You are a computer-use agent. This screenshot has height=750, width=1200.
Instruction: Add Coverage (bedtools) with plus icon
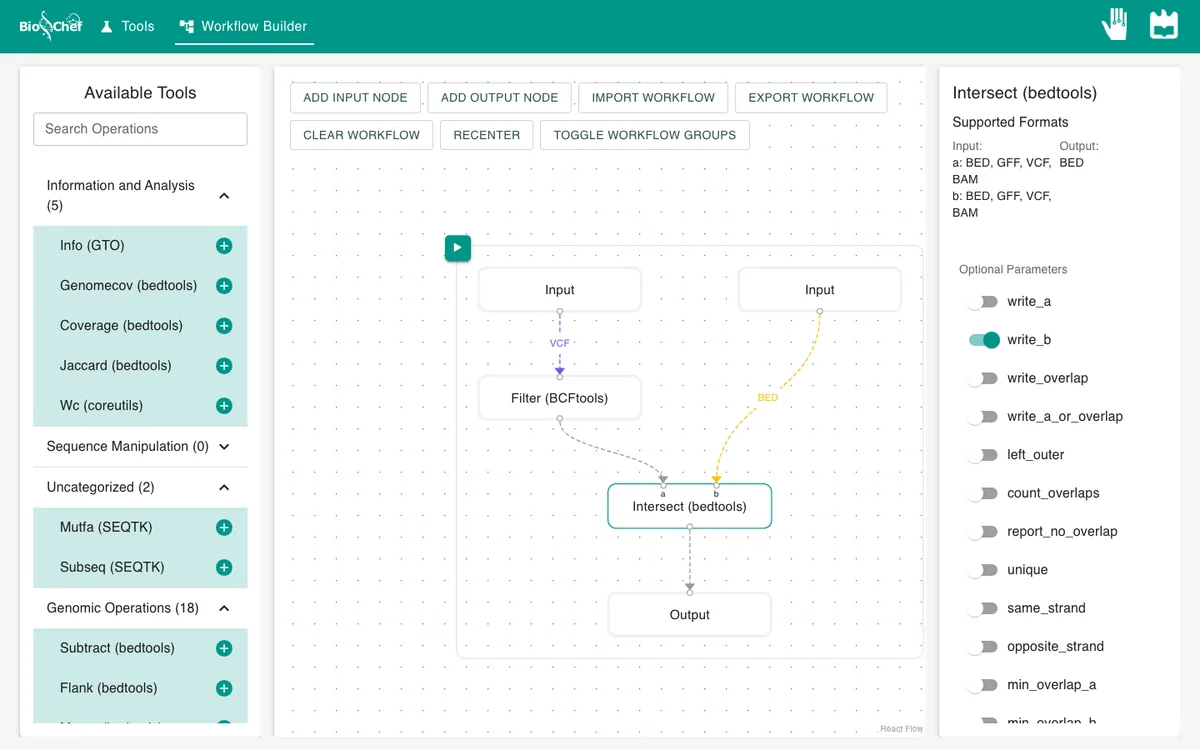224,326
